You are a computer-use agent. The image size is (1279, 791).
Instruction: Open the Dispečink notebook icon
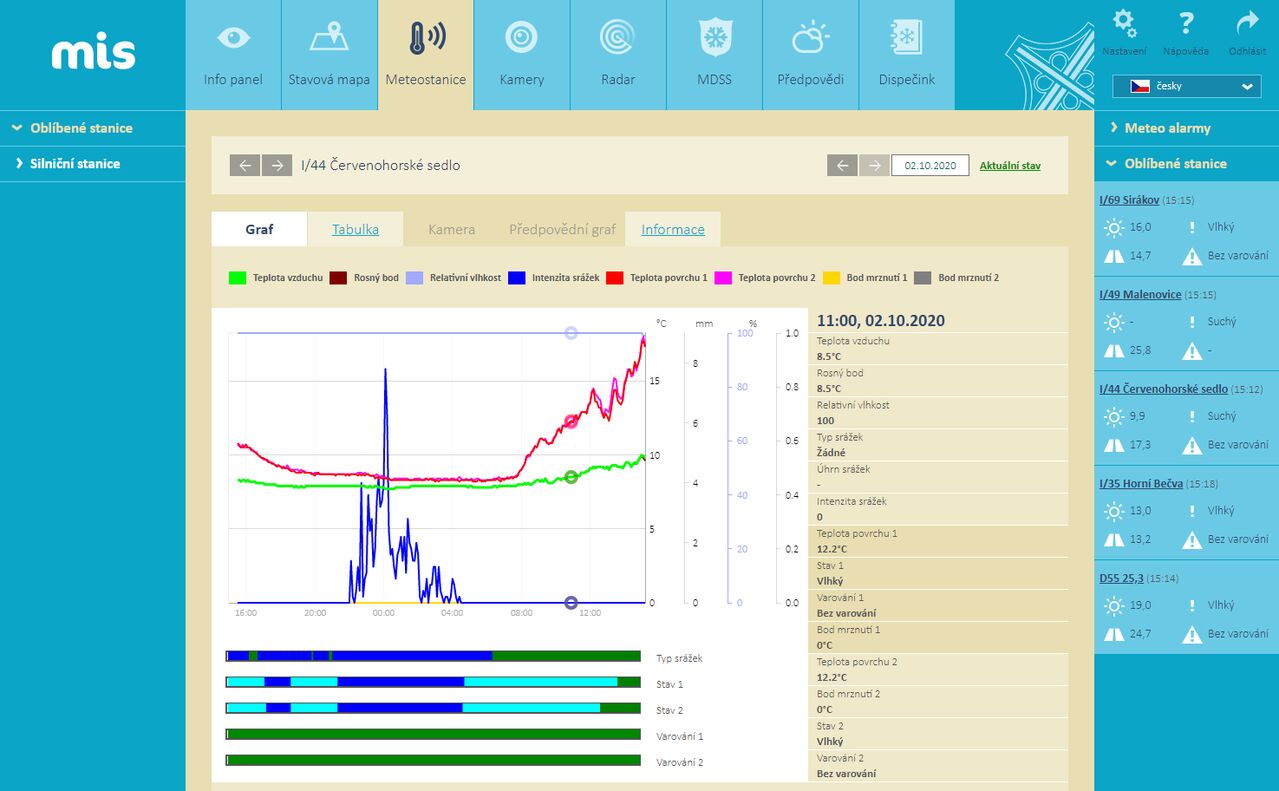click(906, 39)
